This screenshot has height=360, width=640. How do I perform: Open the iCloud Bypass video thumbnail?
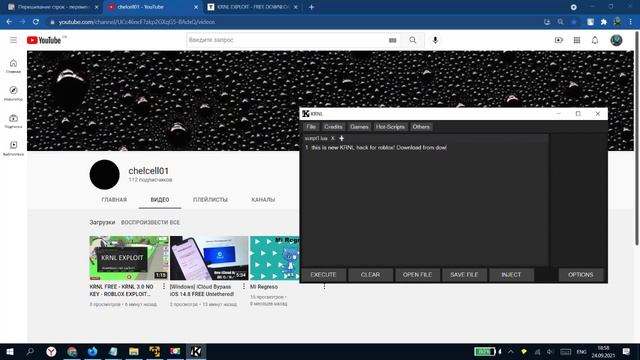coord(209,258)
